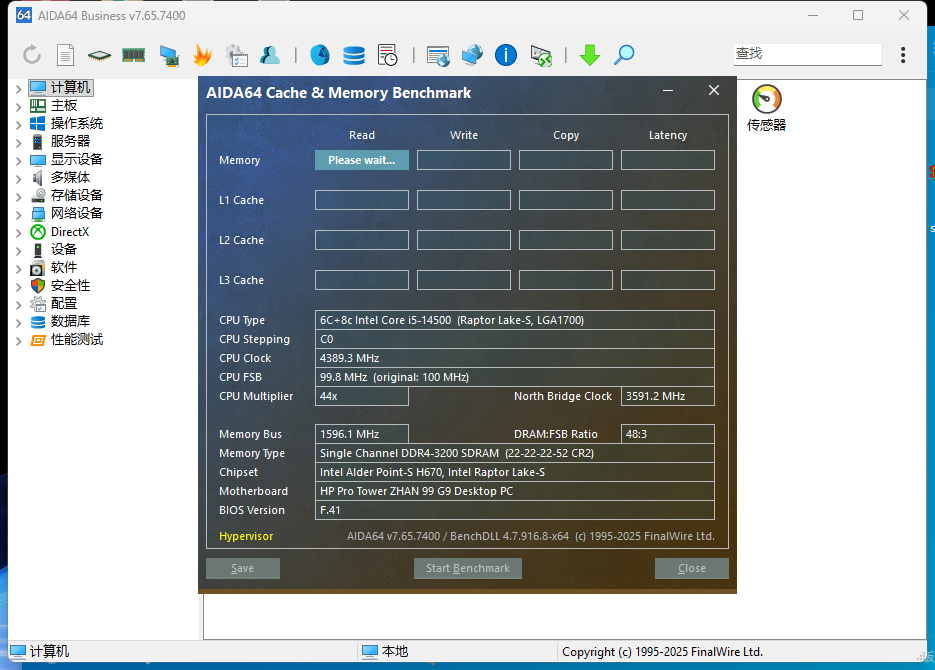Click the DRAM:FSB Ratio value 48:3
The width and height of the screenshot is (935, 670).
pos(667,434)
